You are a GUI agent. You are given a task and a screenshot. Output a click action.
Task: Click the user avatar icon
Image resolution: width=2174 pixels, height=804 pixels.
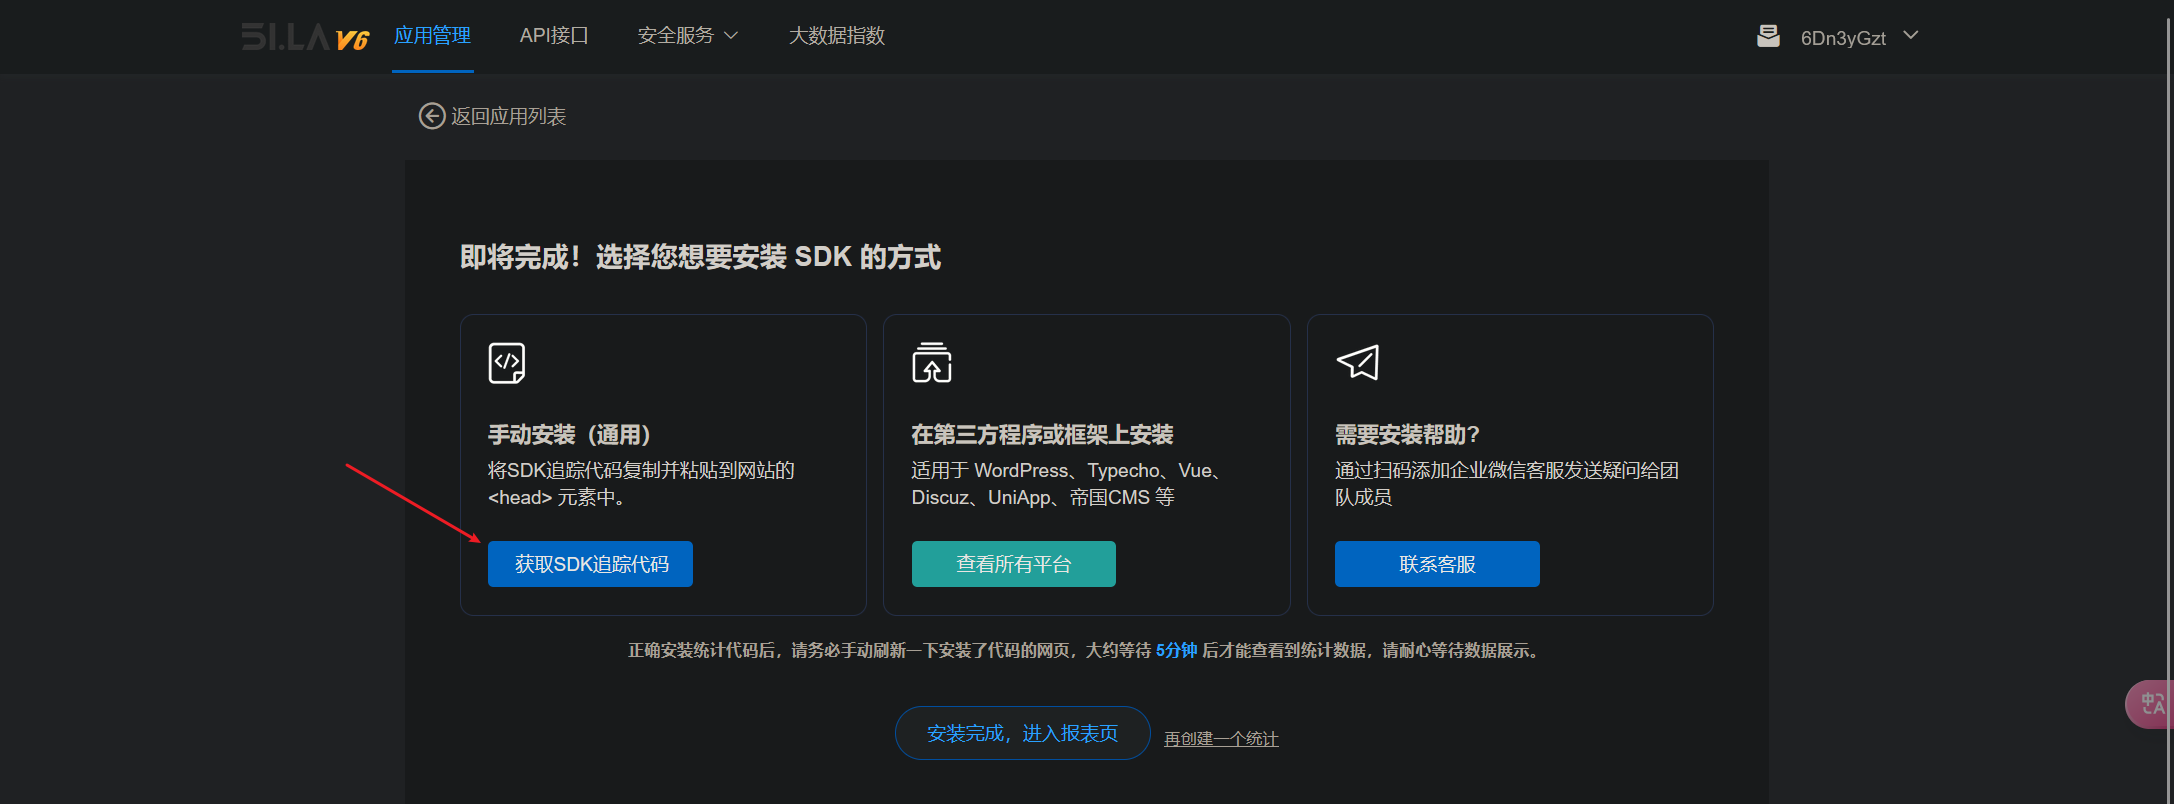(1768, 37)
